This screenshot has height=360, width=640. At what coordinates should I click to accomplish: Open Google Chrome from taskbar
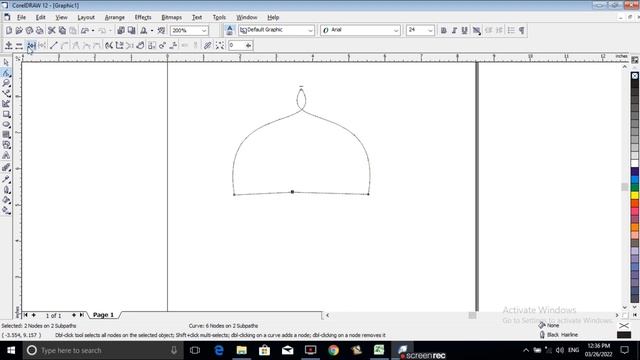[x=333, y=350]
